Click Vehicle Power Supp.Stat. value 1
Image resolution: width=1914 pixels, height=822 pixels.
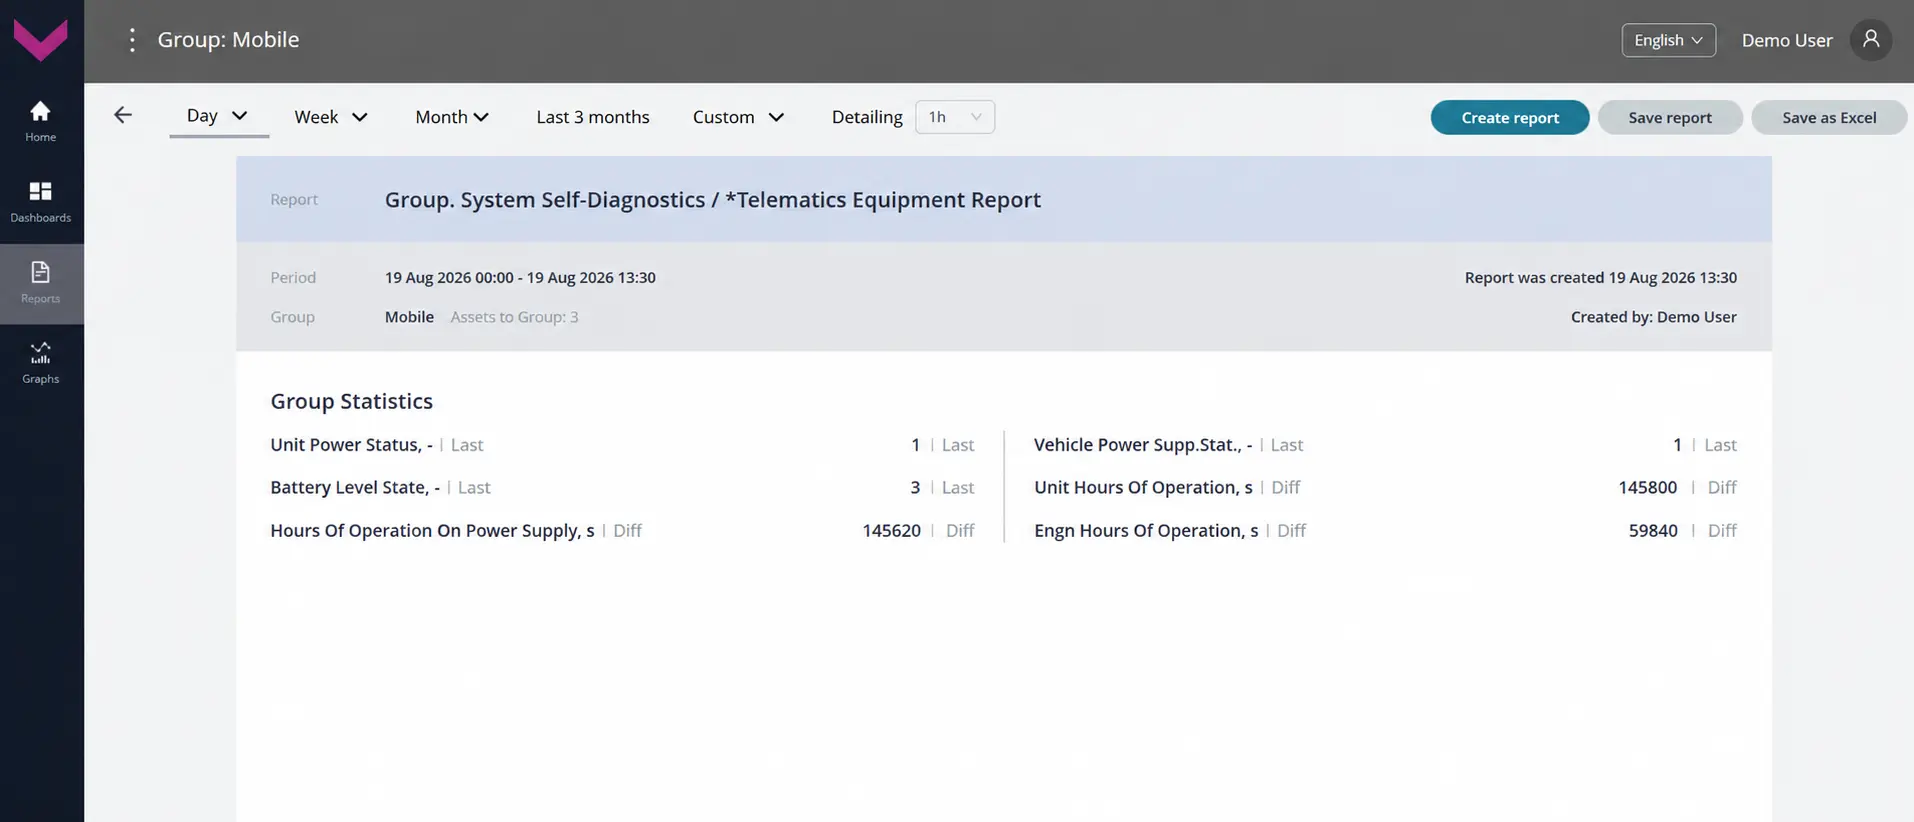point(1677,445)
